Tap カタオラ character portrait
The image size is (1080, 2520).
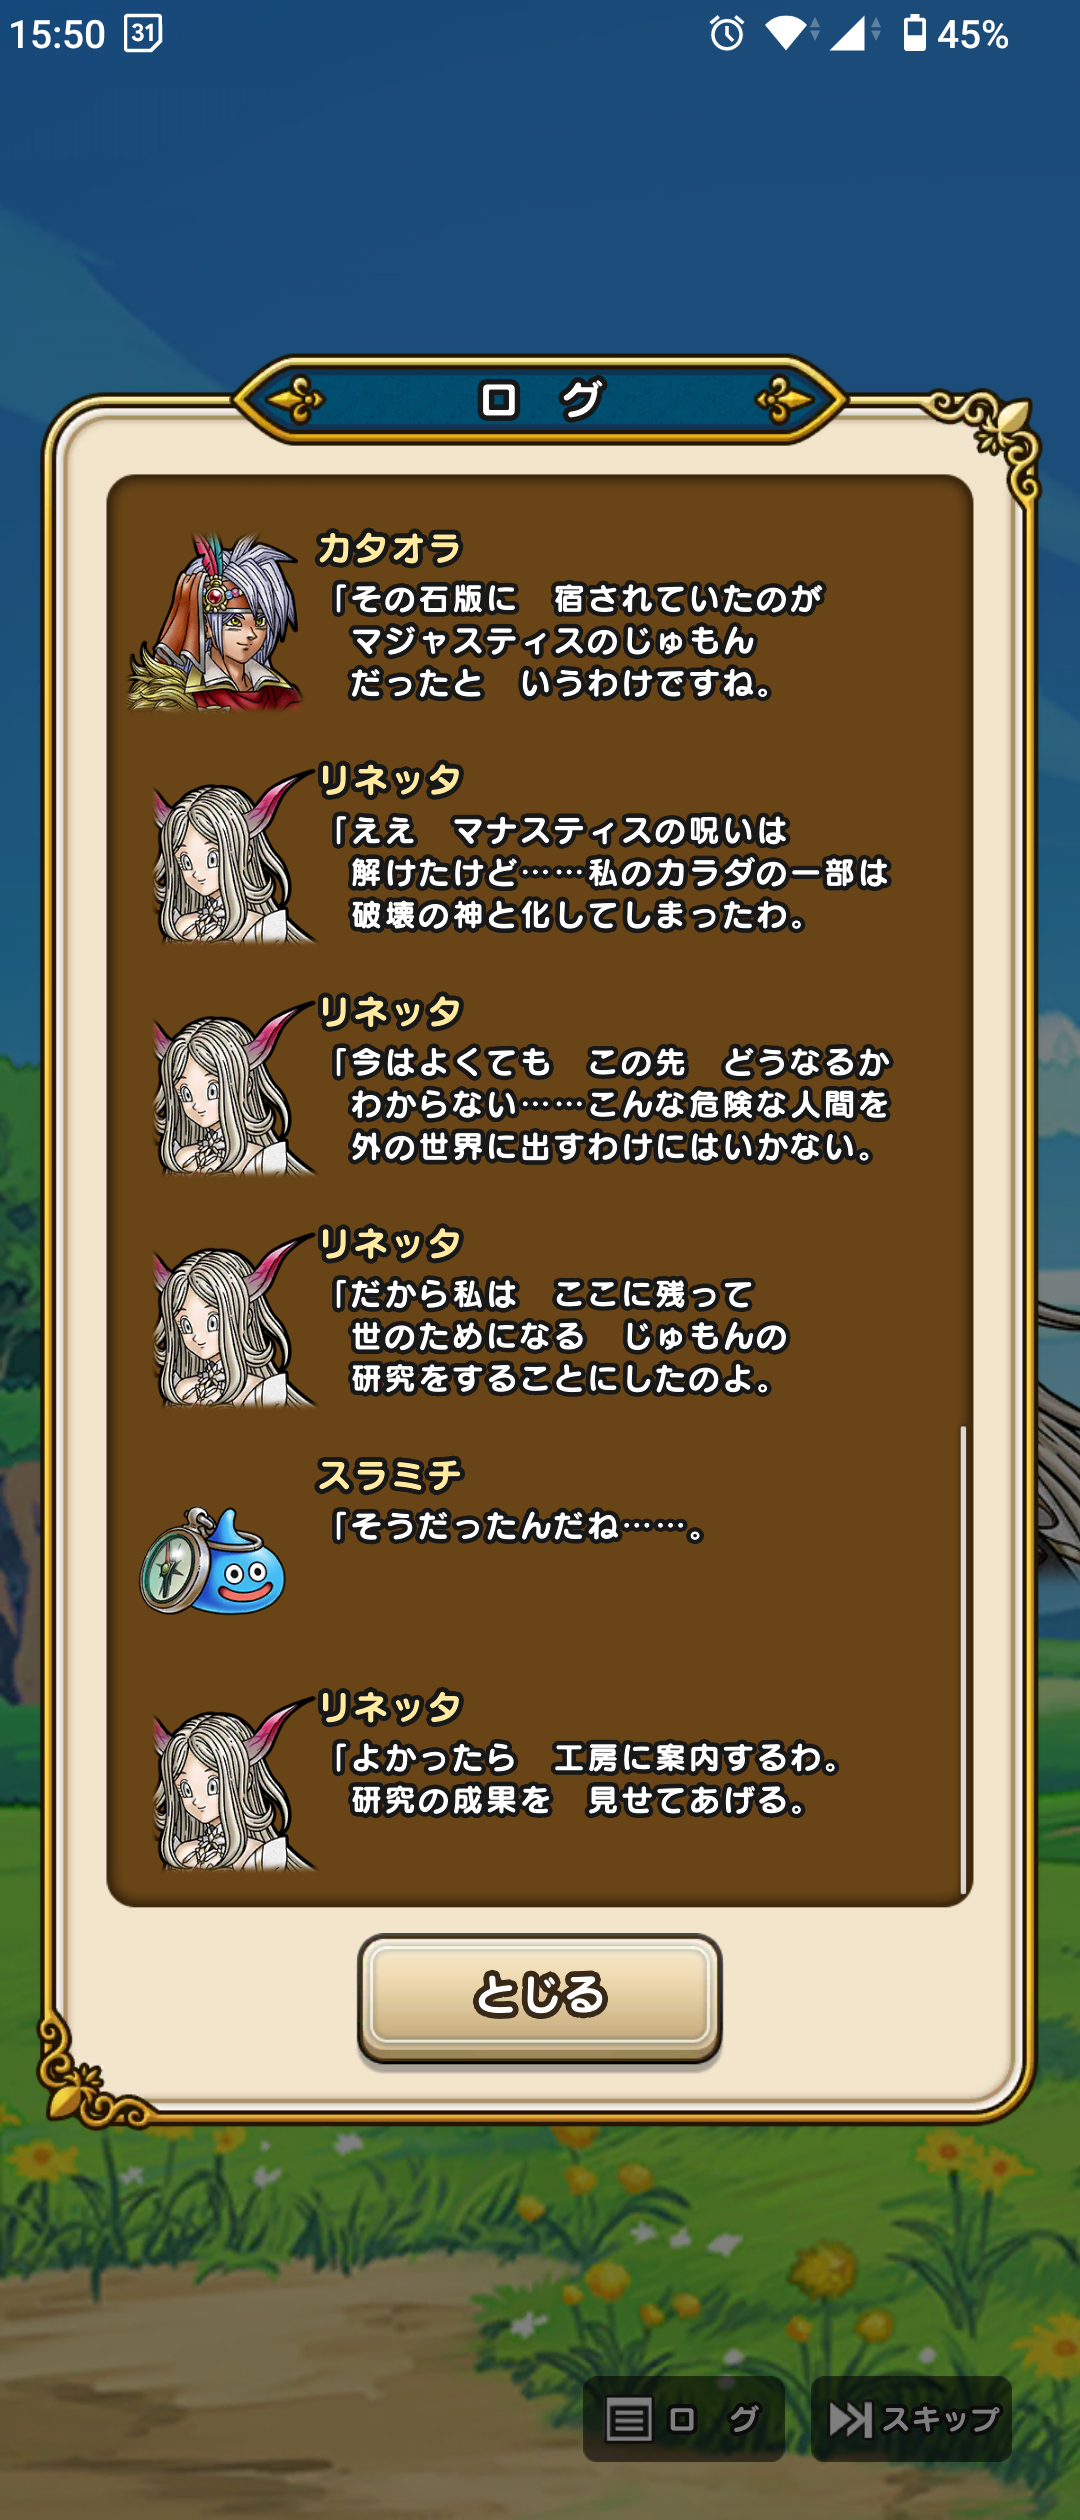pyautogui.click(x=214, y=621)
